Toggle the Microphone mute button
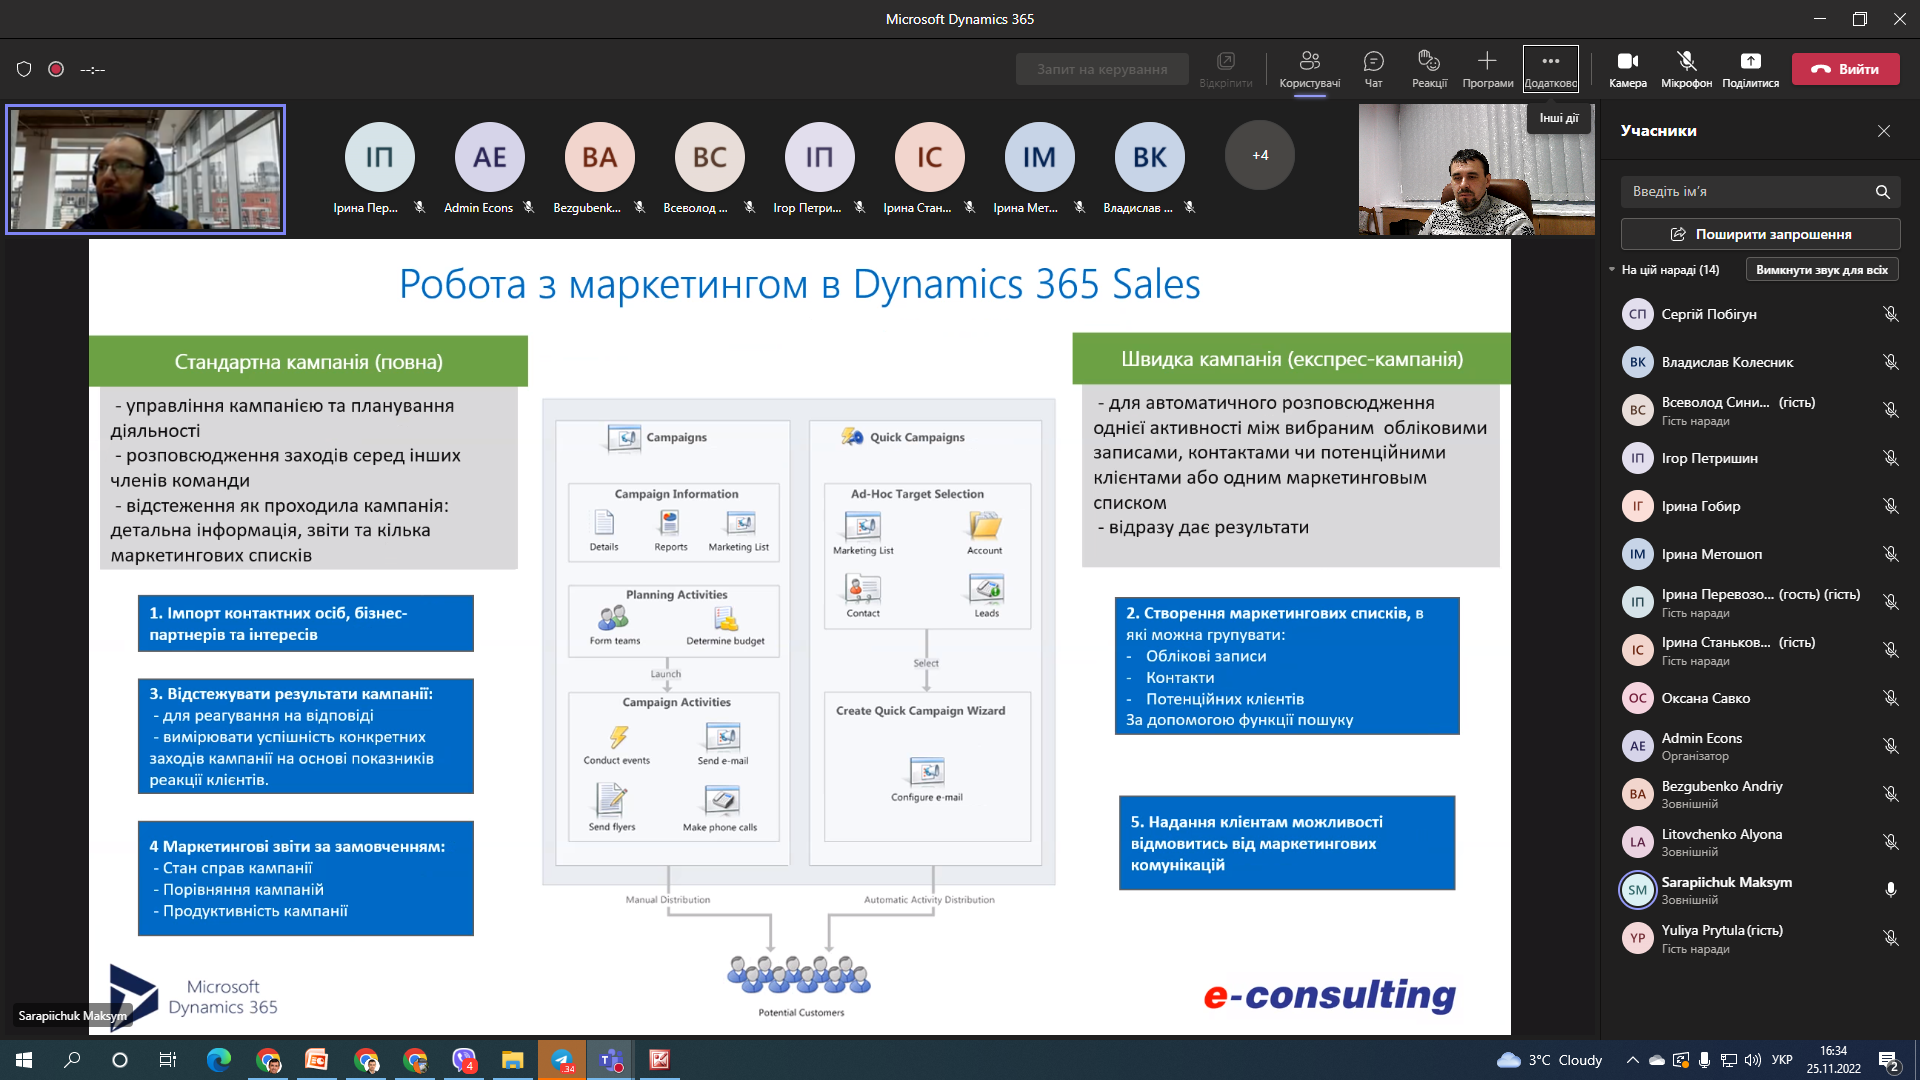The height and width of the screenshot is (1080, 1920). pos(1686,62)
